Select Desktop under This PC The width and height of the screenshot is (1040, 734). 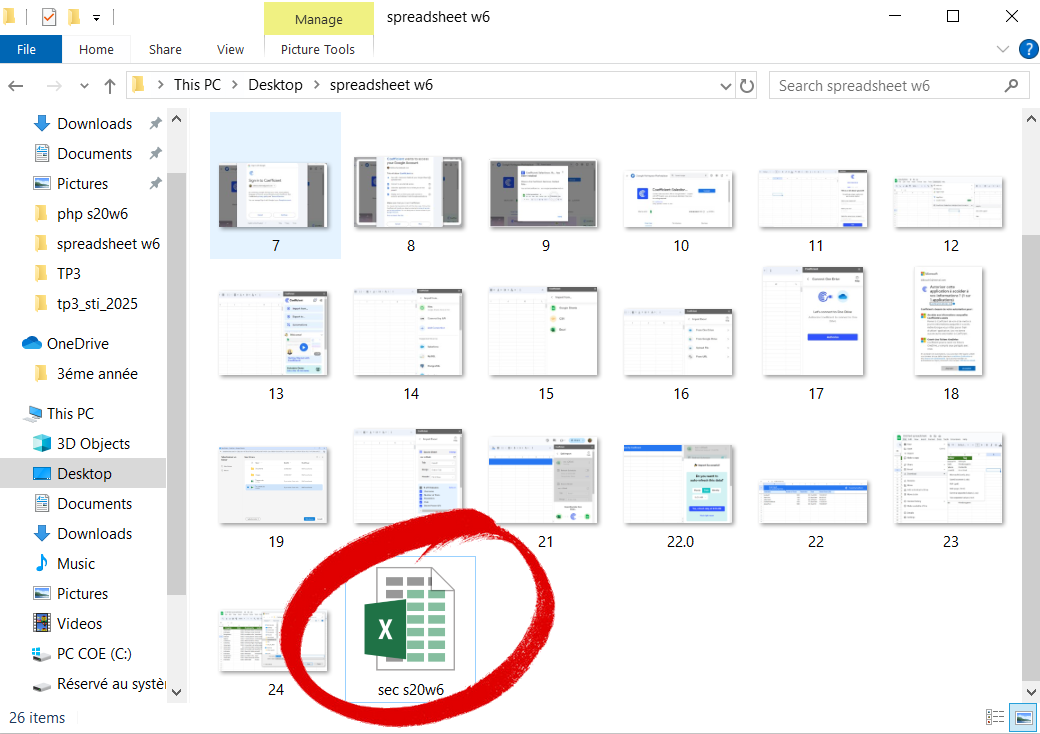click(x=84, y=473)
